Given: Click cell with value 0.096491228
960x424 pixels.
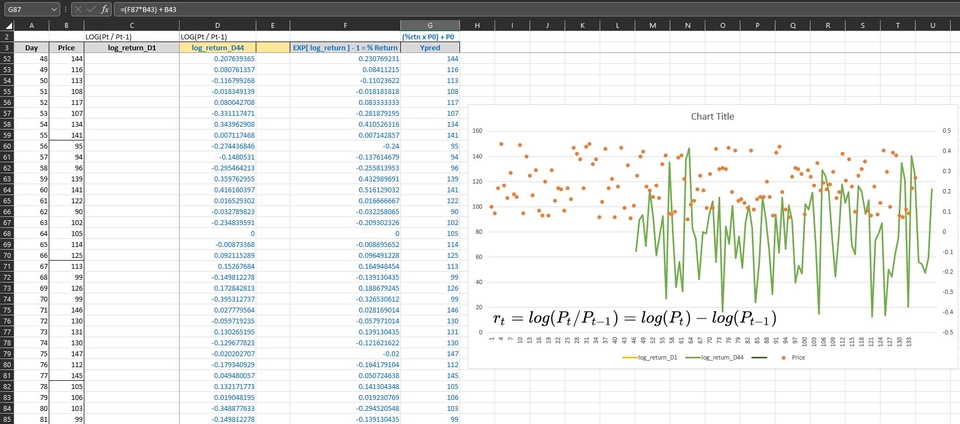Looking at the screenshot, I should tap(345, 255).
